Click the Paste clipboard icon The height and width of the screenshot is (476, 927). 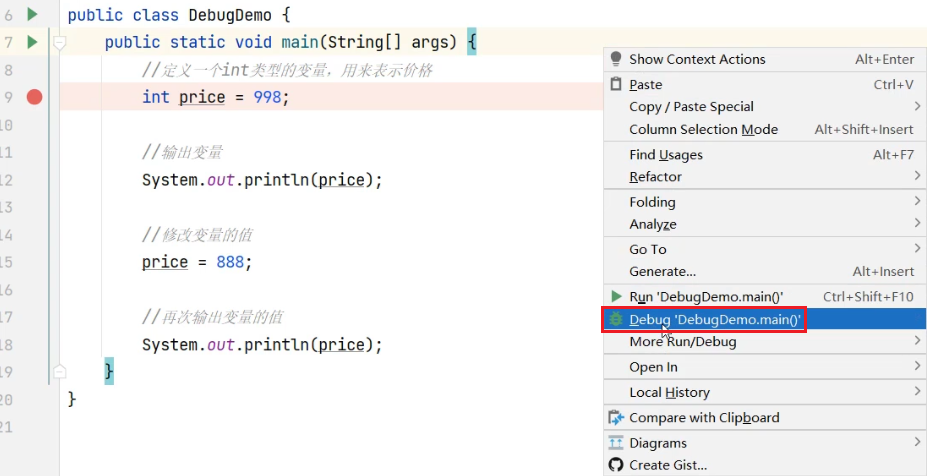click(615, 84)
